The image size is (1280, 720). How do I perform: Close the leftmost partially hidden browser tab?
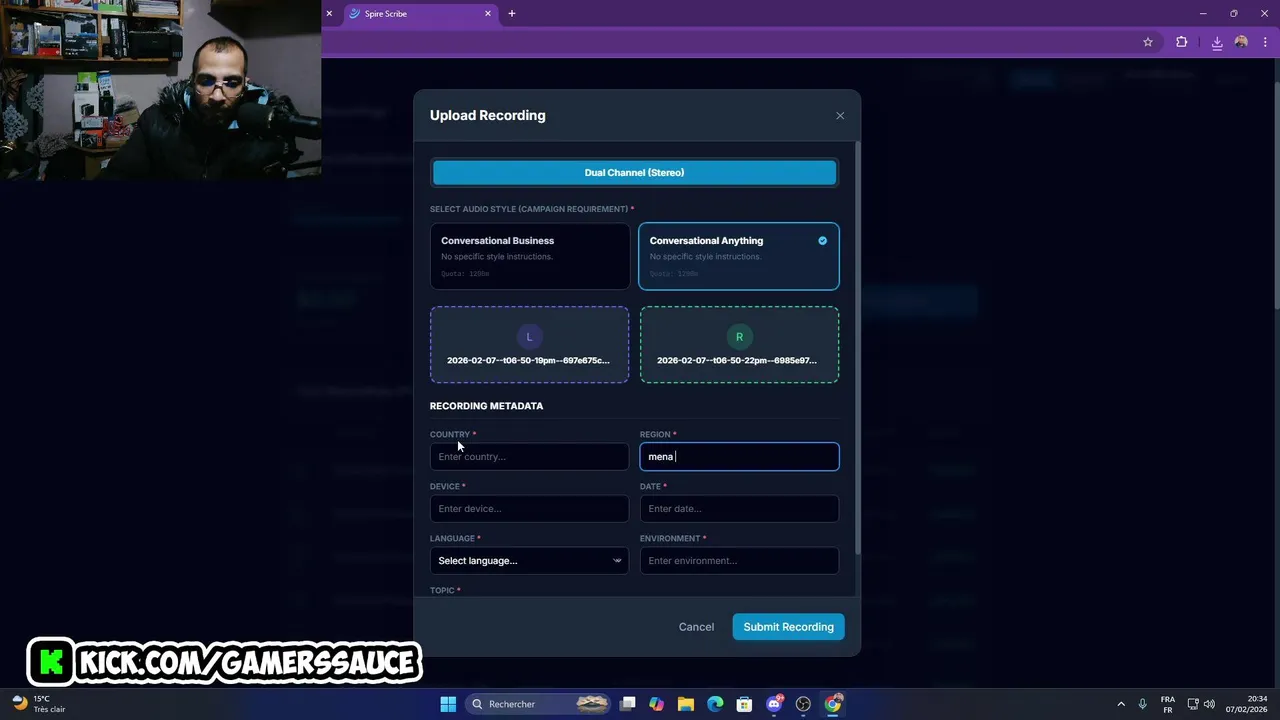coord(329,14)
